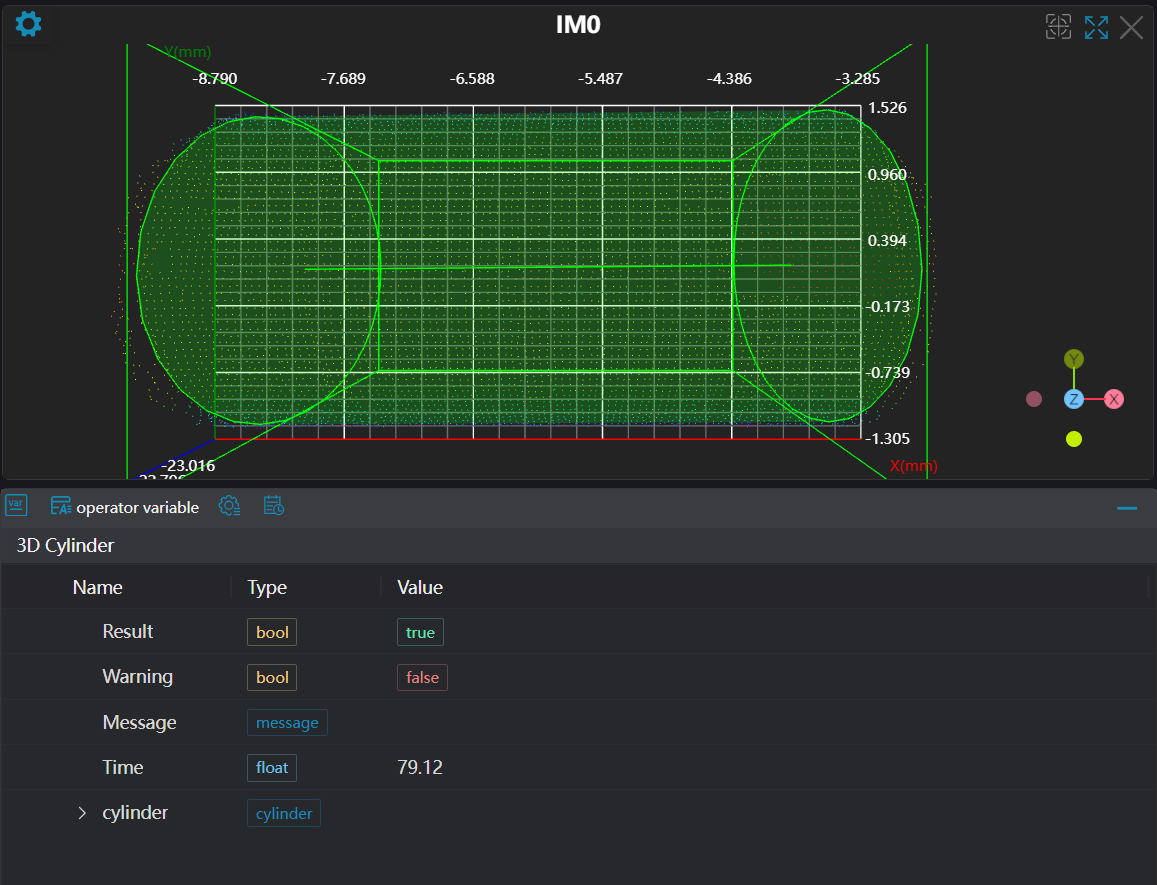1157x885 pixels.
Task: Select the Y axis gizmo handle
Action: (1074, 359)
